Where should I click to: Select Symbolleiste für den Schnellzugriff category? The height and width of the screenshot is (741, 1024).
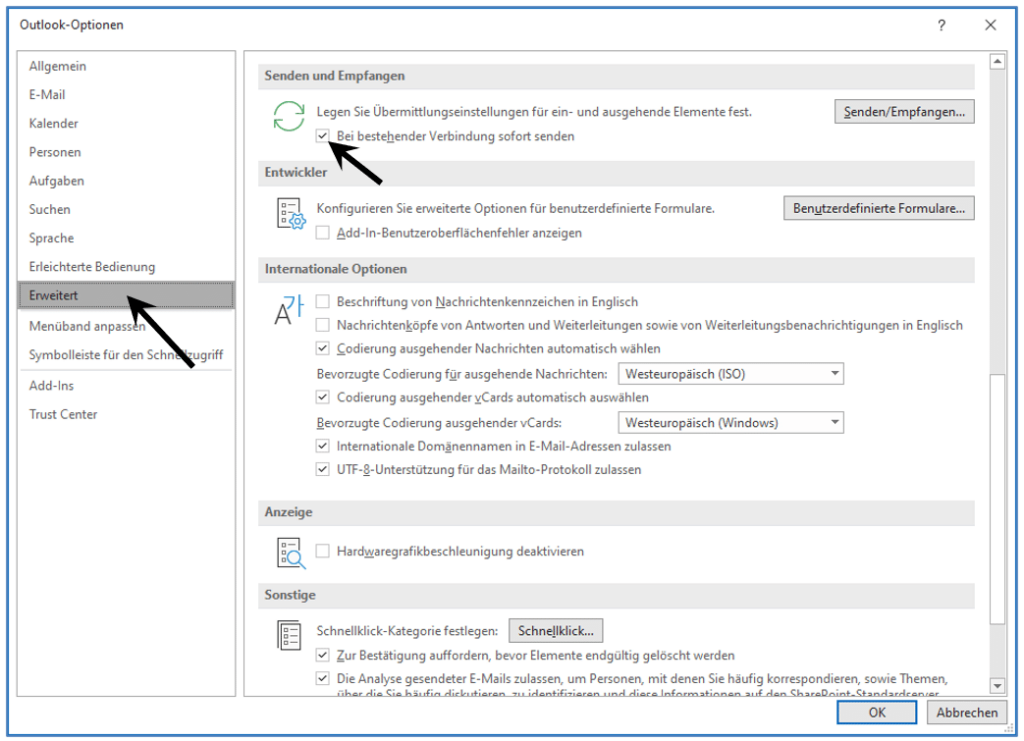coord(126,355)
